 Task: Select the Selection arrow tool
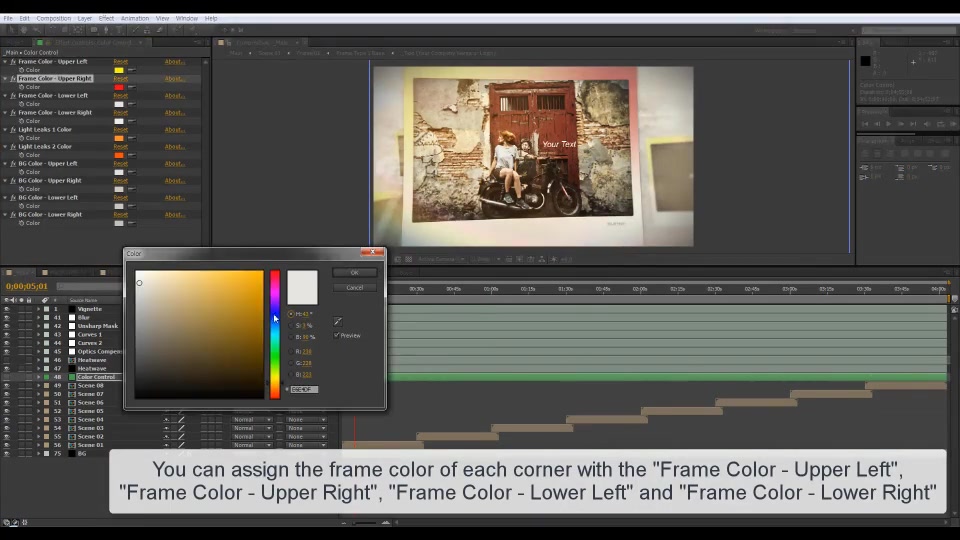[11, 29]
